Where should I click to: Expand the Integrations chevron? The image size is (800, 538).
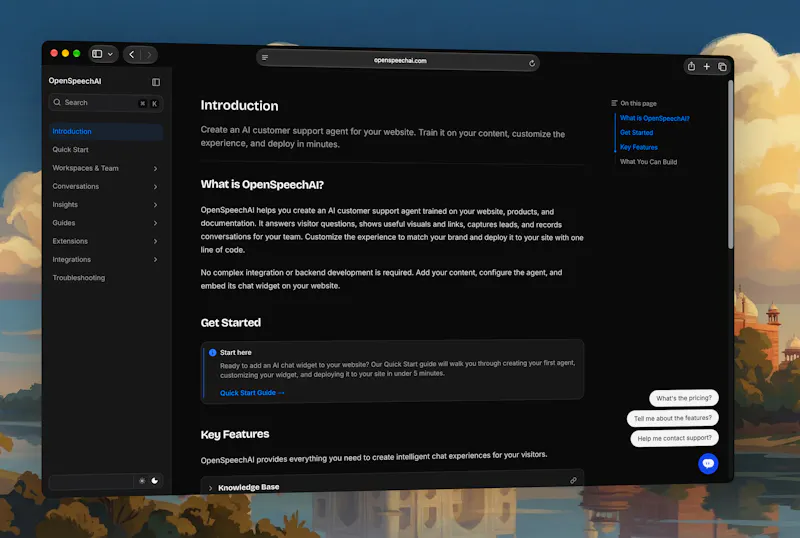(155, 260)
